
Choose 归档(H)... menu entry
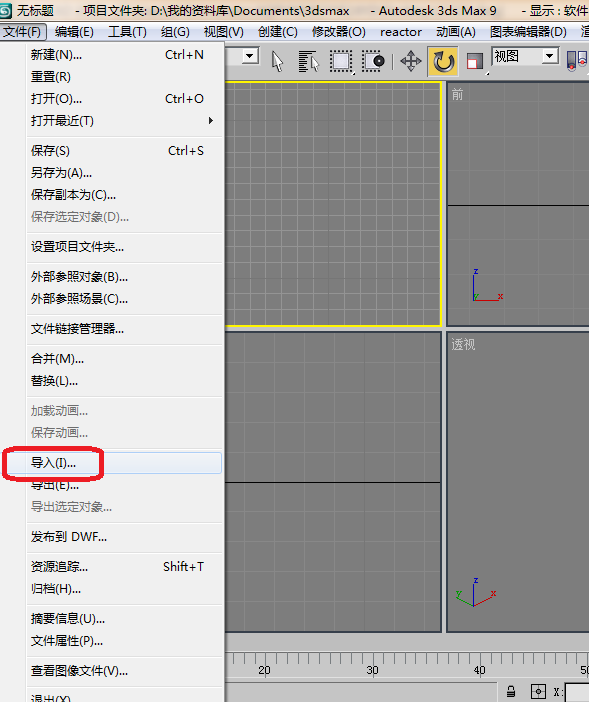point(124,589)
